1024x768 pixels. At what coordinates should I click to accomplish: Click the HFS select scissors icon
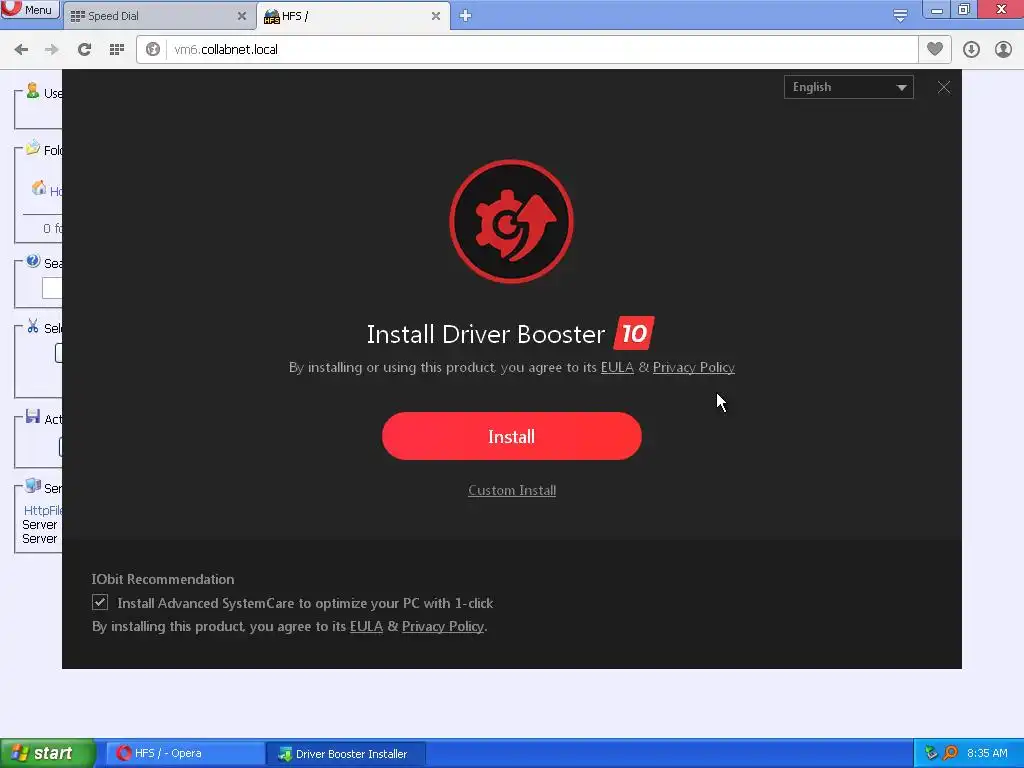coord(33,327)
